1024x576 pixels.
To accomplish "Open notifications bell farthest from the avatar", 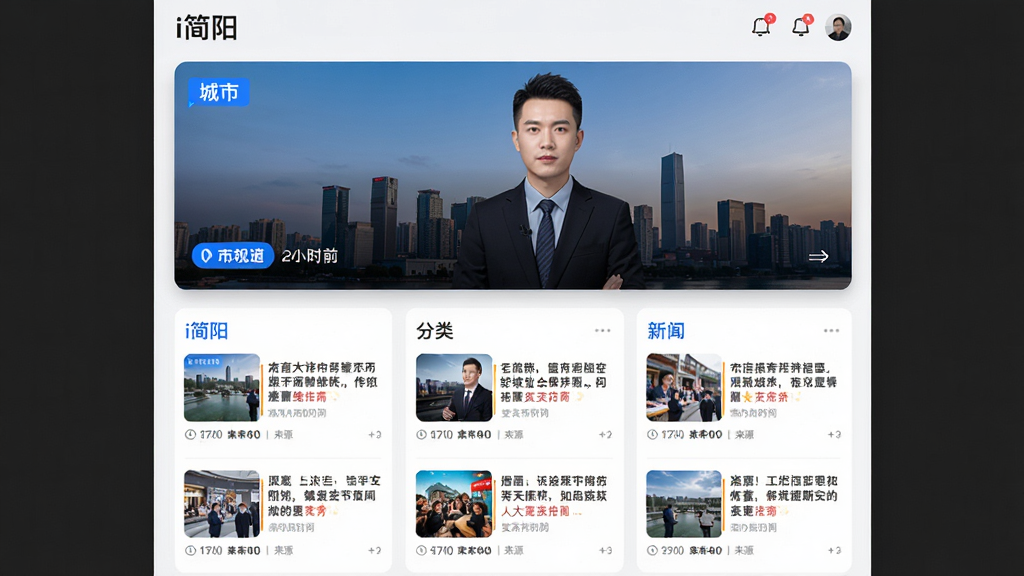I will (x=761, y=27).
